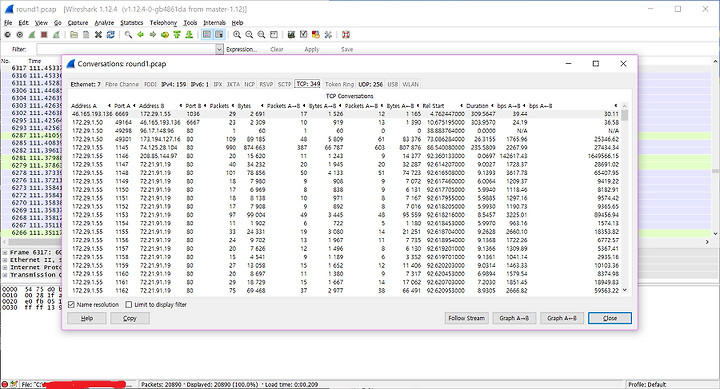Go forward in packet history arrow

tap(152, 34)
